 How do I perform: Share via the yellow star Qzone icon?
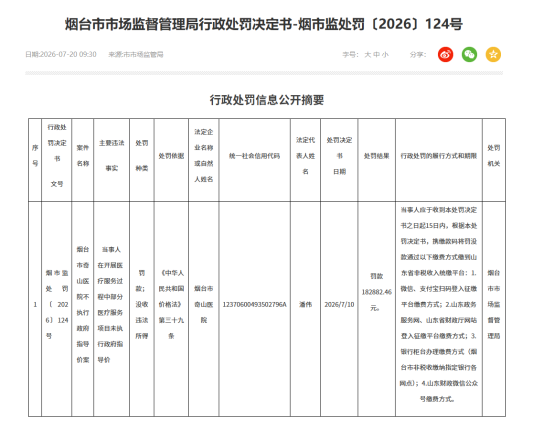[x=493, y=54]
